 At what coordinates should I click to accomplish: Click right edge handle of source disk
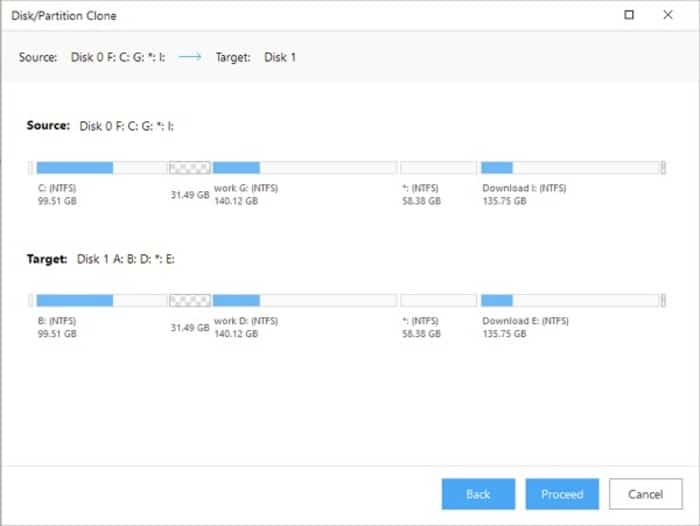pyautogui.click(x=663, y=168)
